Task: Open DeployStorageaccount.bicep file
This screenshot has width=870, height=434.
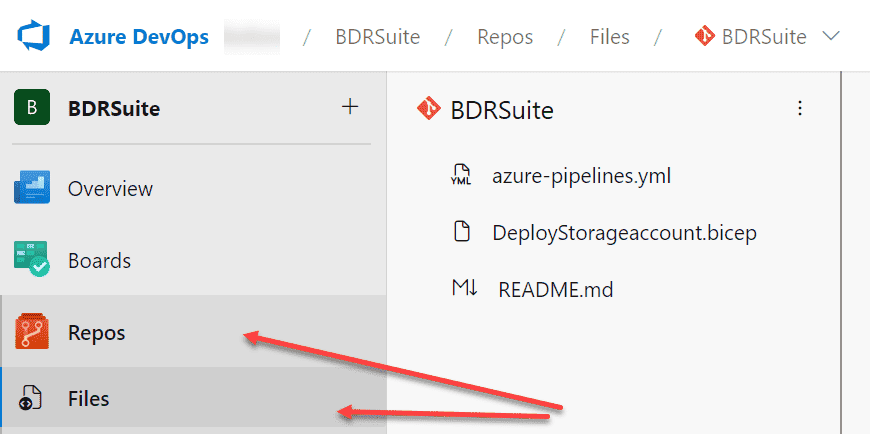Action: point(625,233)
